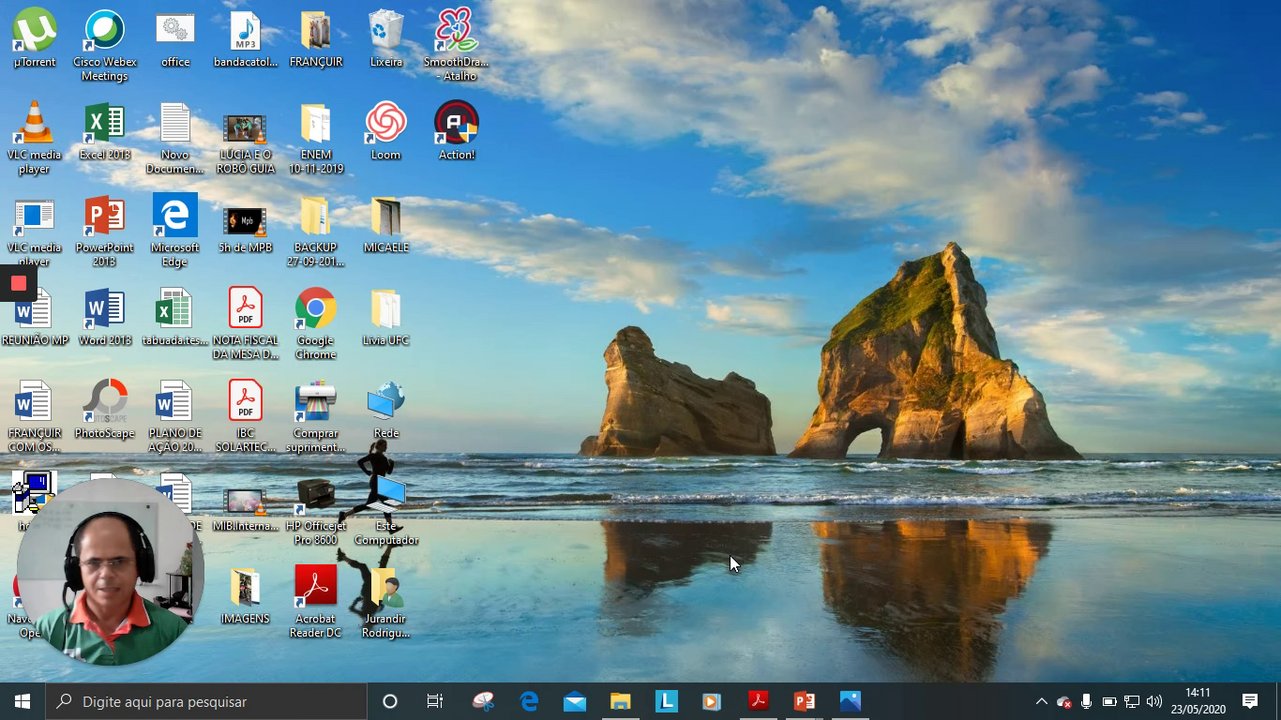Open SmoothDraw from the taskbar

point(483,701)
